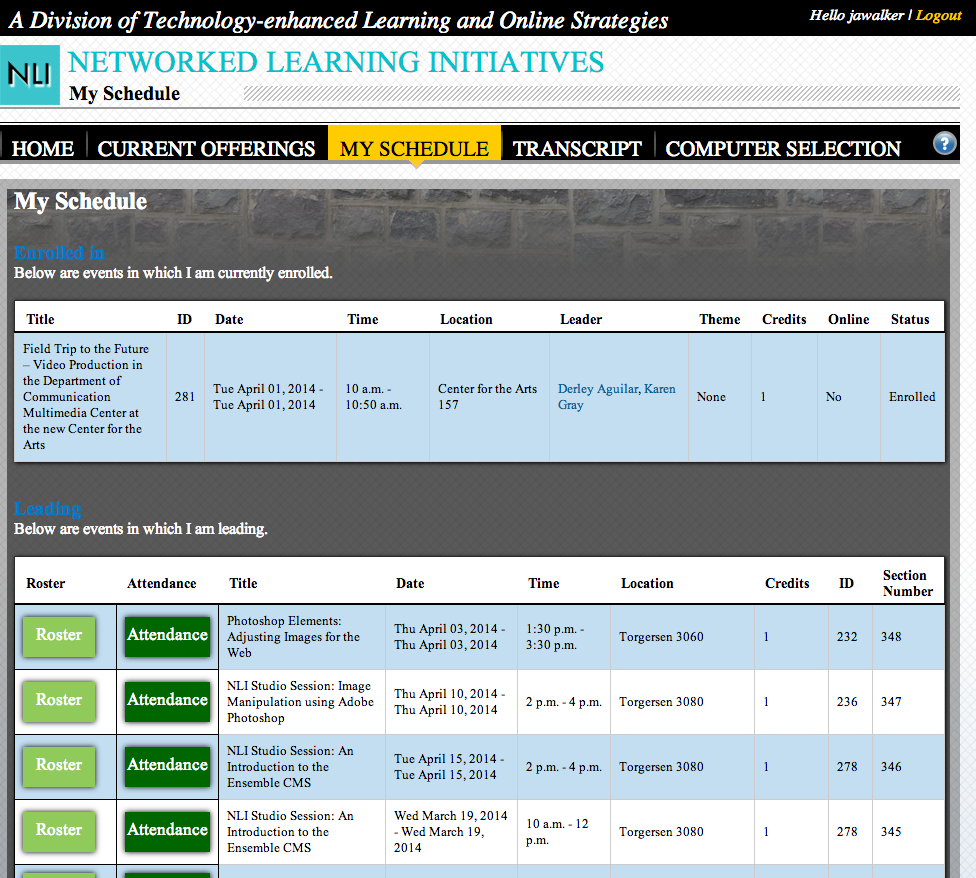976x878 pixels.
Task: Open the CURRENT OFFERINGS tab
Action: pos(206,149)
